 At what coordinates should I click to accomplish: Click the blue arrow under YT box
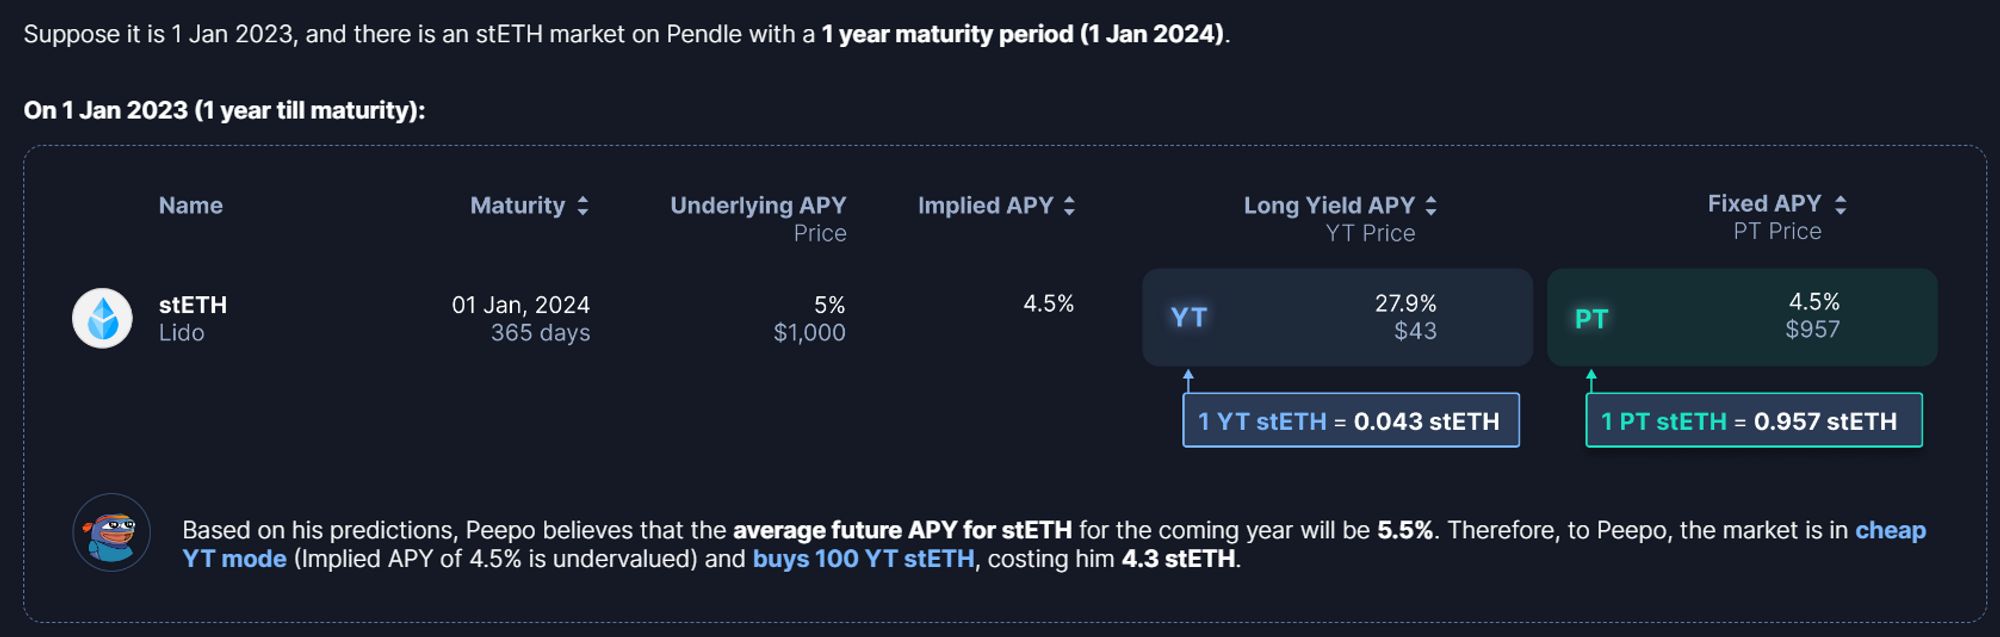tap(1188, 380)
